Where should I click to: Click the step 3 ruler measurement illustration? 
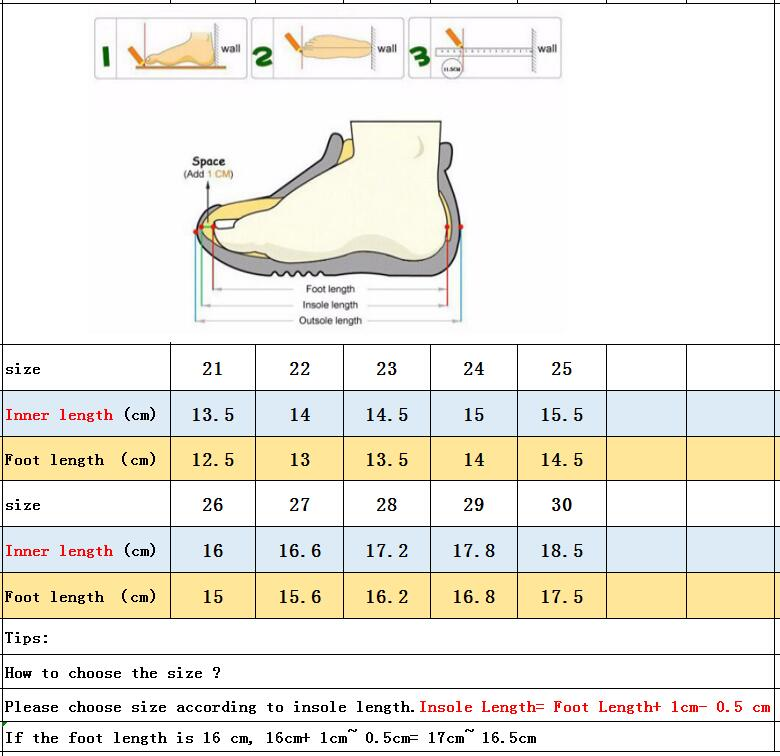pyautogui.click(x=496, y=47)
